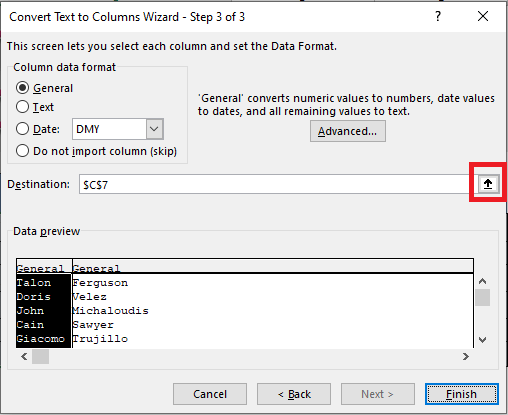Image resolution: width=508 pixels, height=415 pixels.
Task: Click the preview horizontal scroll left arrow
Action: tap(24, 357)
